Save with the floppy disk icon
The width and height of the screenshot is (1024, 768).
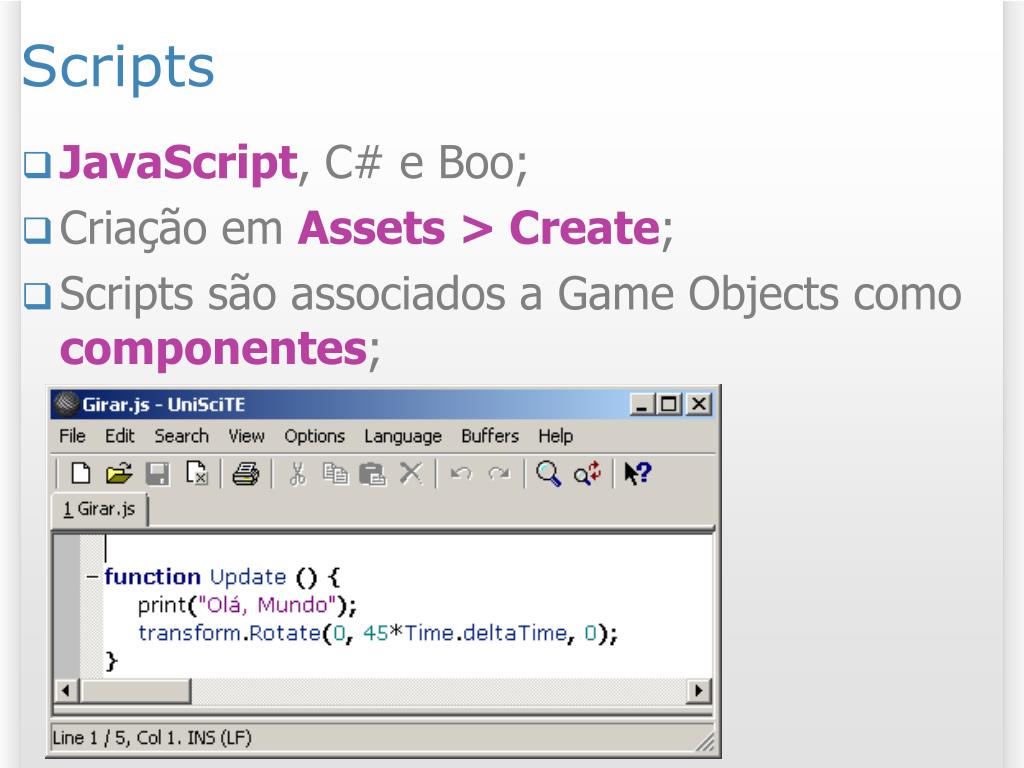point(157,473)
